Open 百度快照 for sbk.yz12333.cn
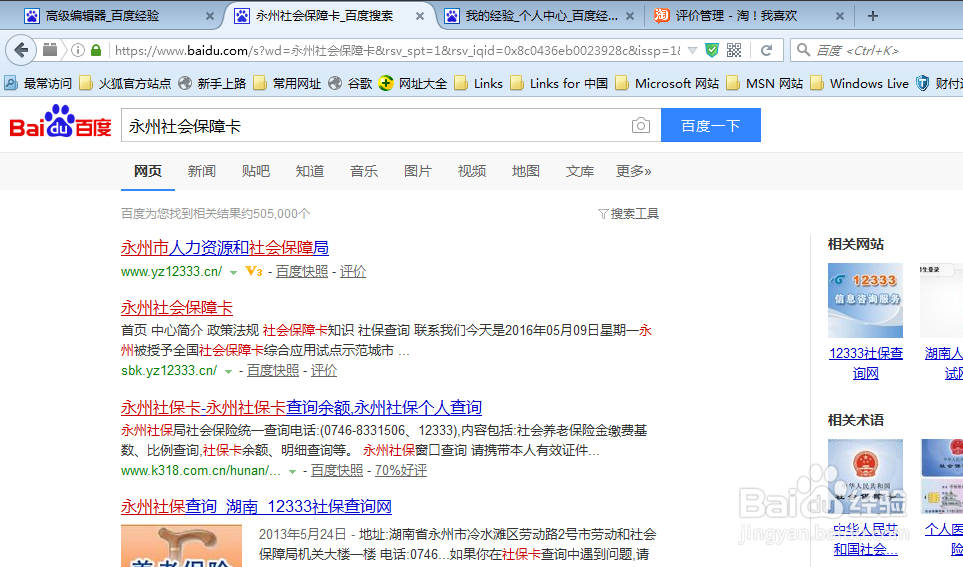 tap(273, 370)
